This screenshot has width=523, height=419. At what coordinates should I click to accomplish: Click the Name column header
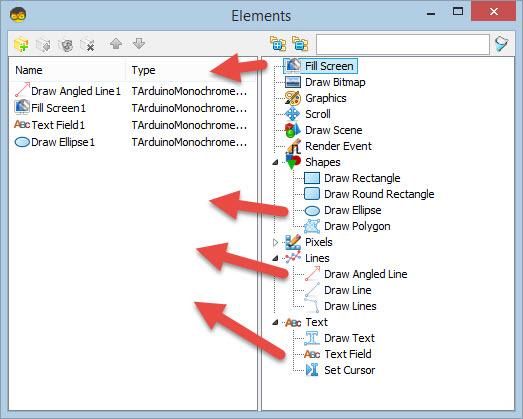29,70
